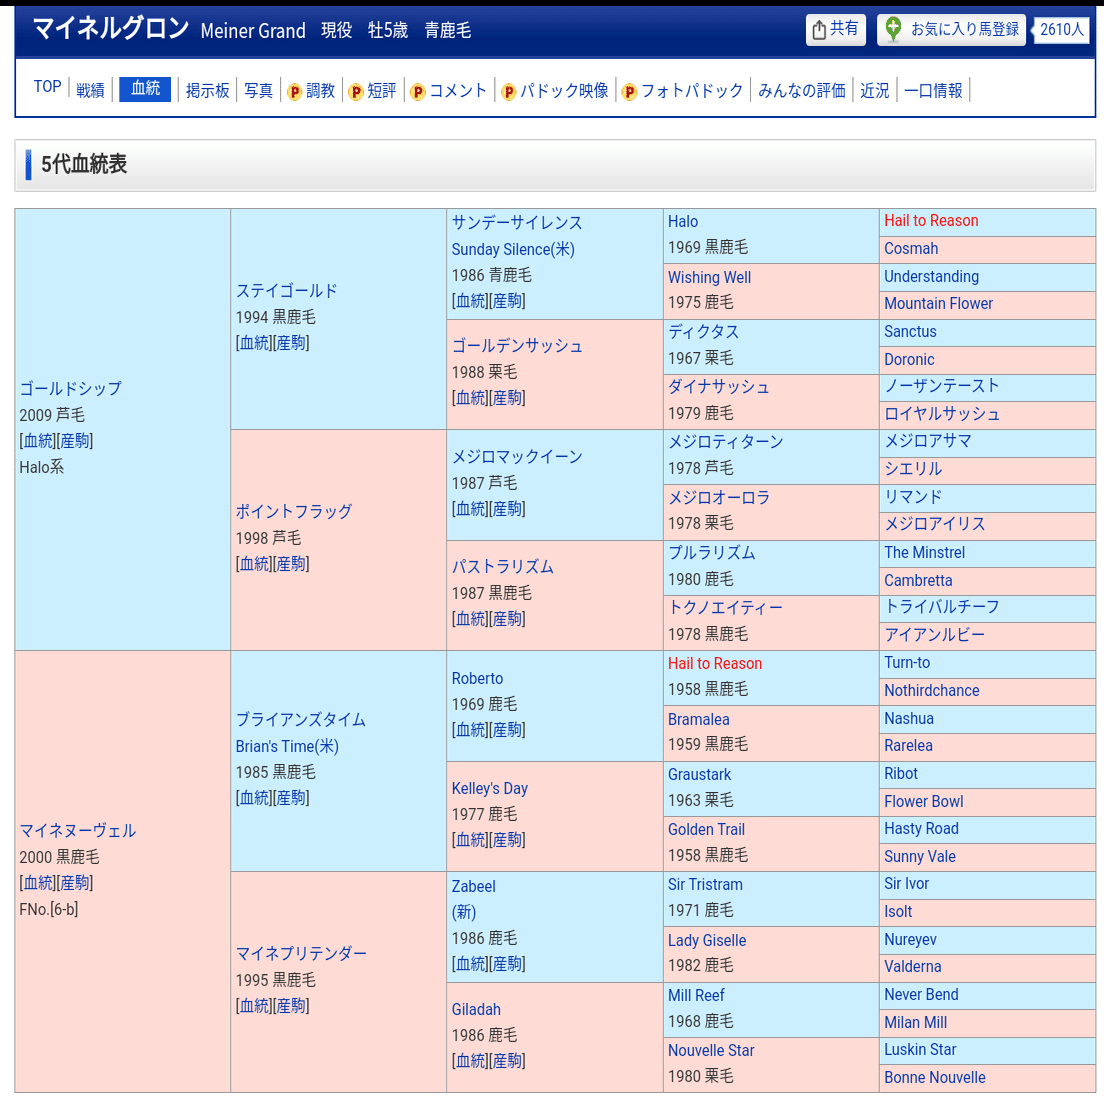The image size is (1104, 1104).
Task: Click 血統 link under ゴールドシップ
Action: pos(37,441)
